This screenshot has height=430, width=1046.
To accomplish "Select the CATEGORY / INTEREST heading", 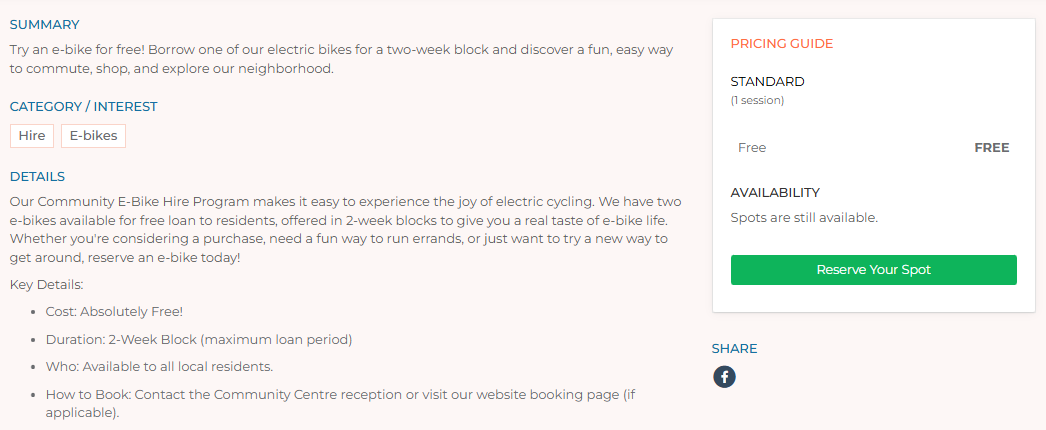I will point(83,106).
